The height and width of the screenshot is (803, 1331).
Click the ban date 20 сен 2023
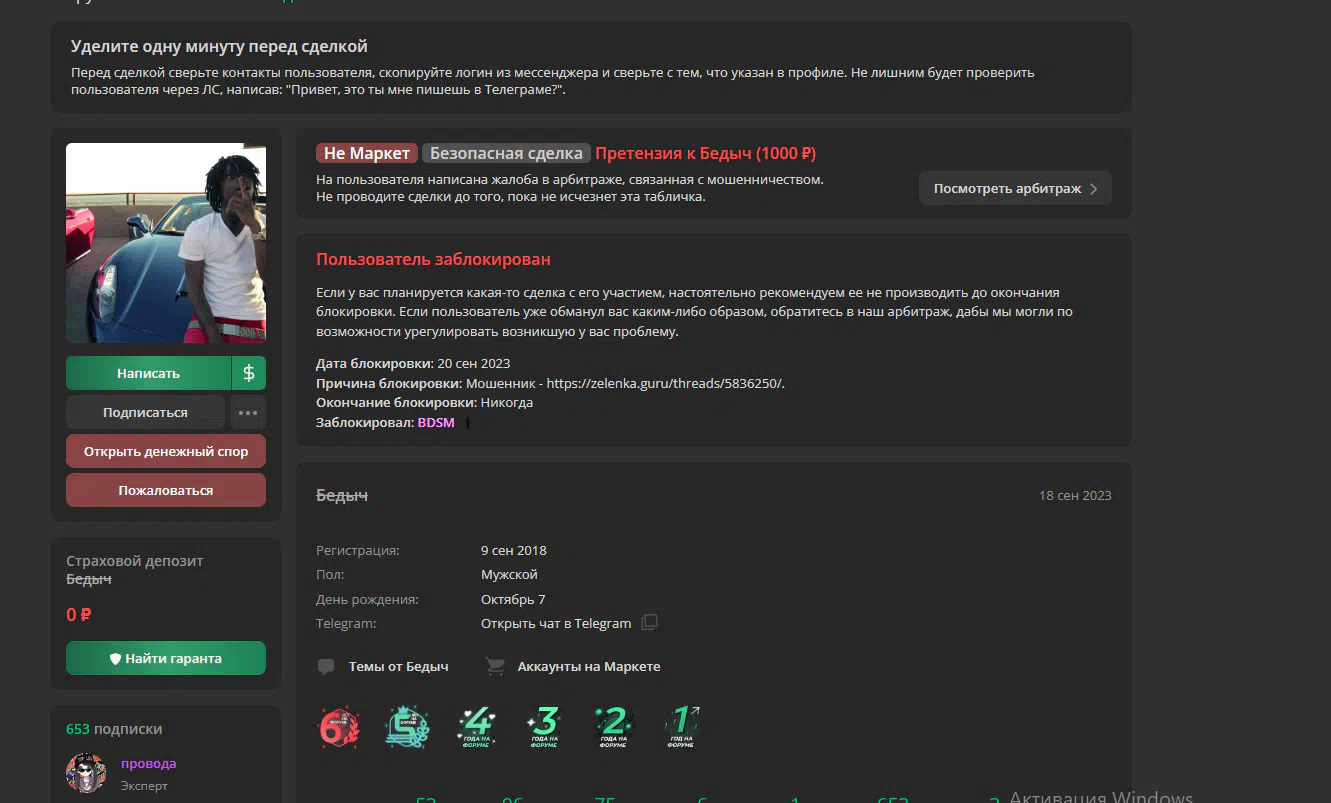click(474, 363)
